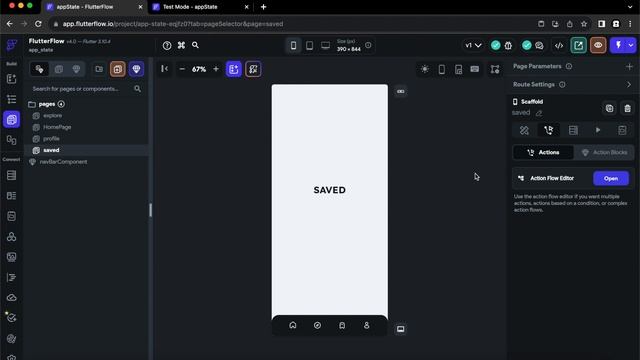Switch to Test Mode - appState browser tab
The image size is (640, 360).
point(200,7)
